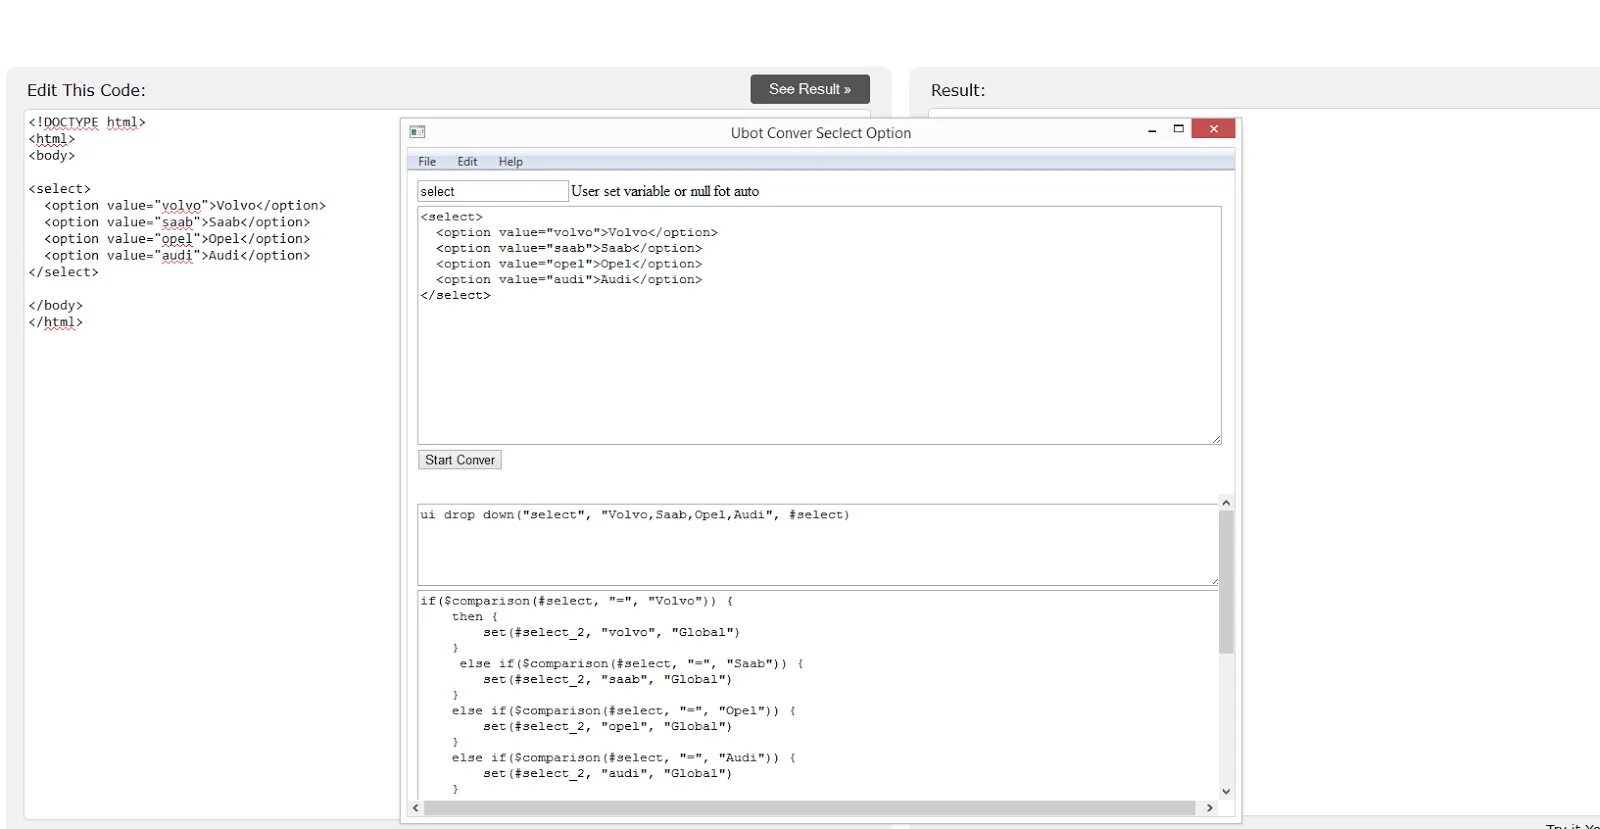Click the '</select>' line in left editor
1600x829 pixels.
[x=64, y=272]
